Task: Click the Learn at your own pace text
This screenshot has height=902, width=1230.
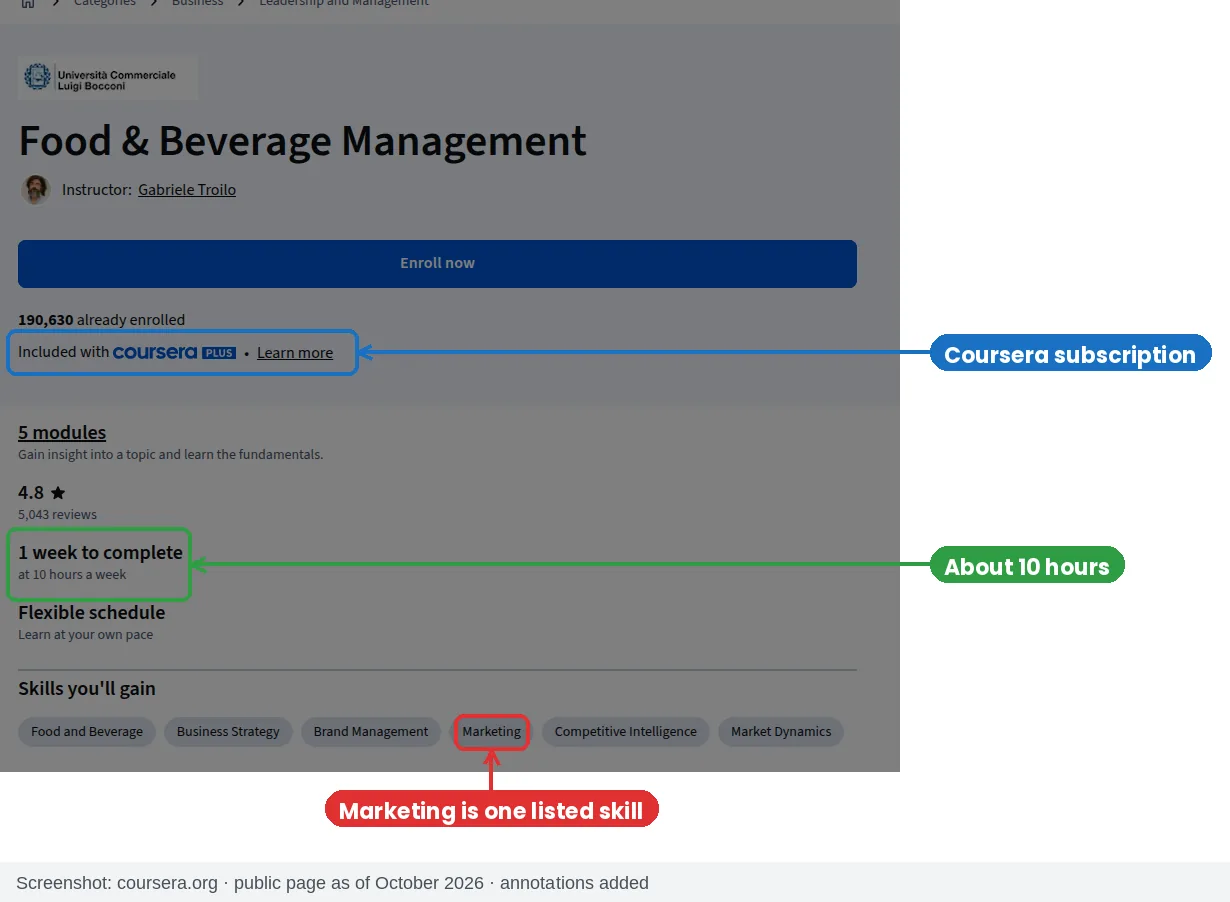Action: tap(86, 635)
